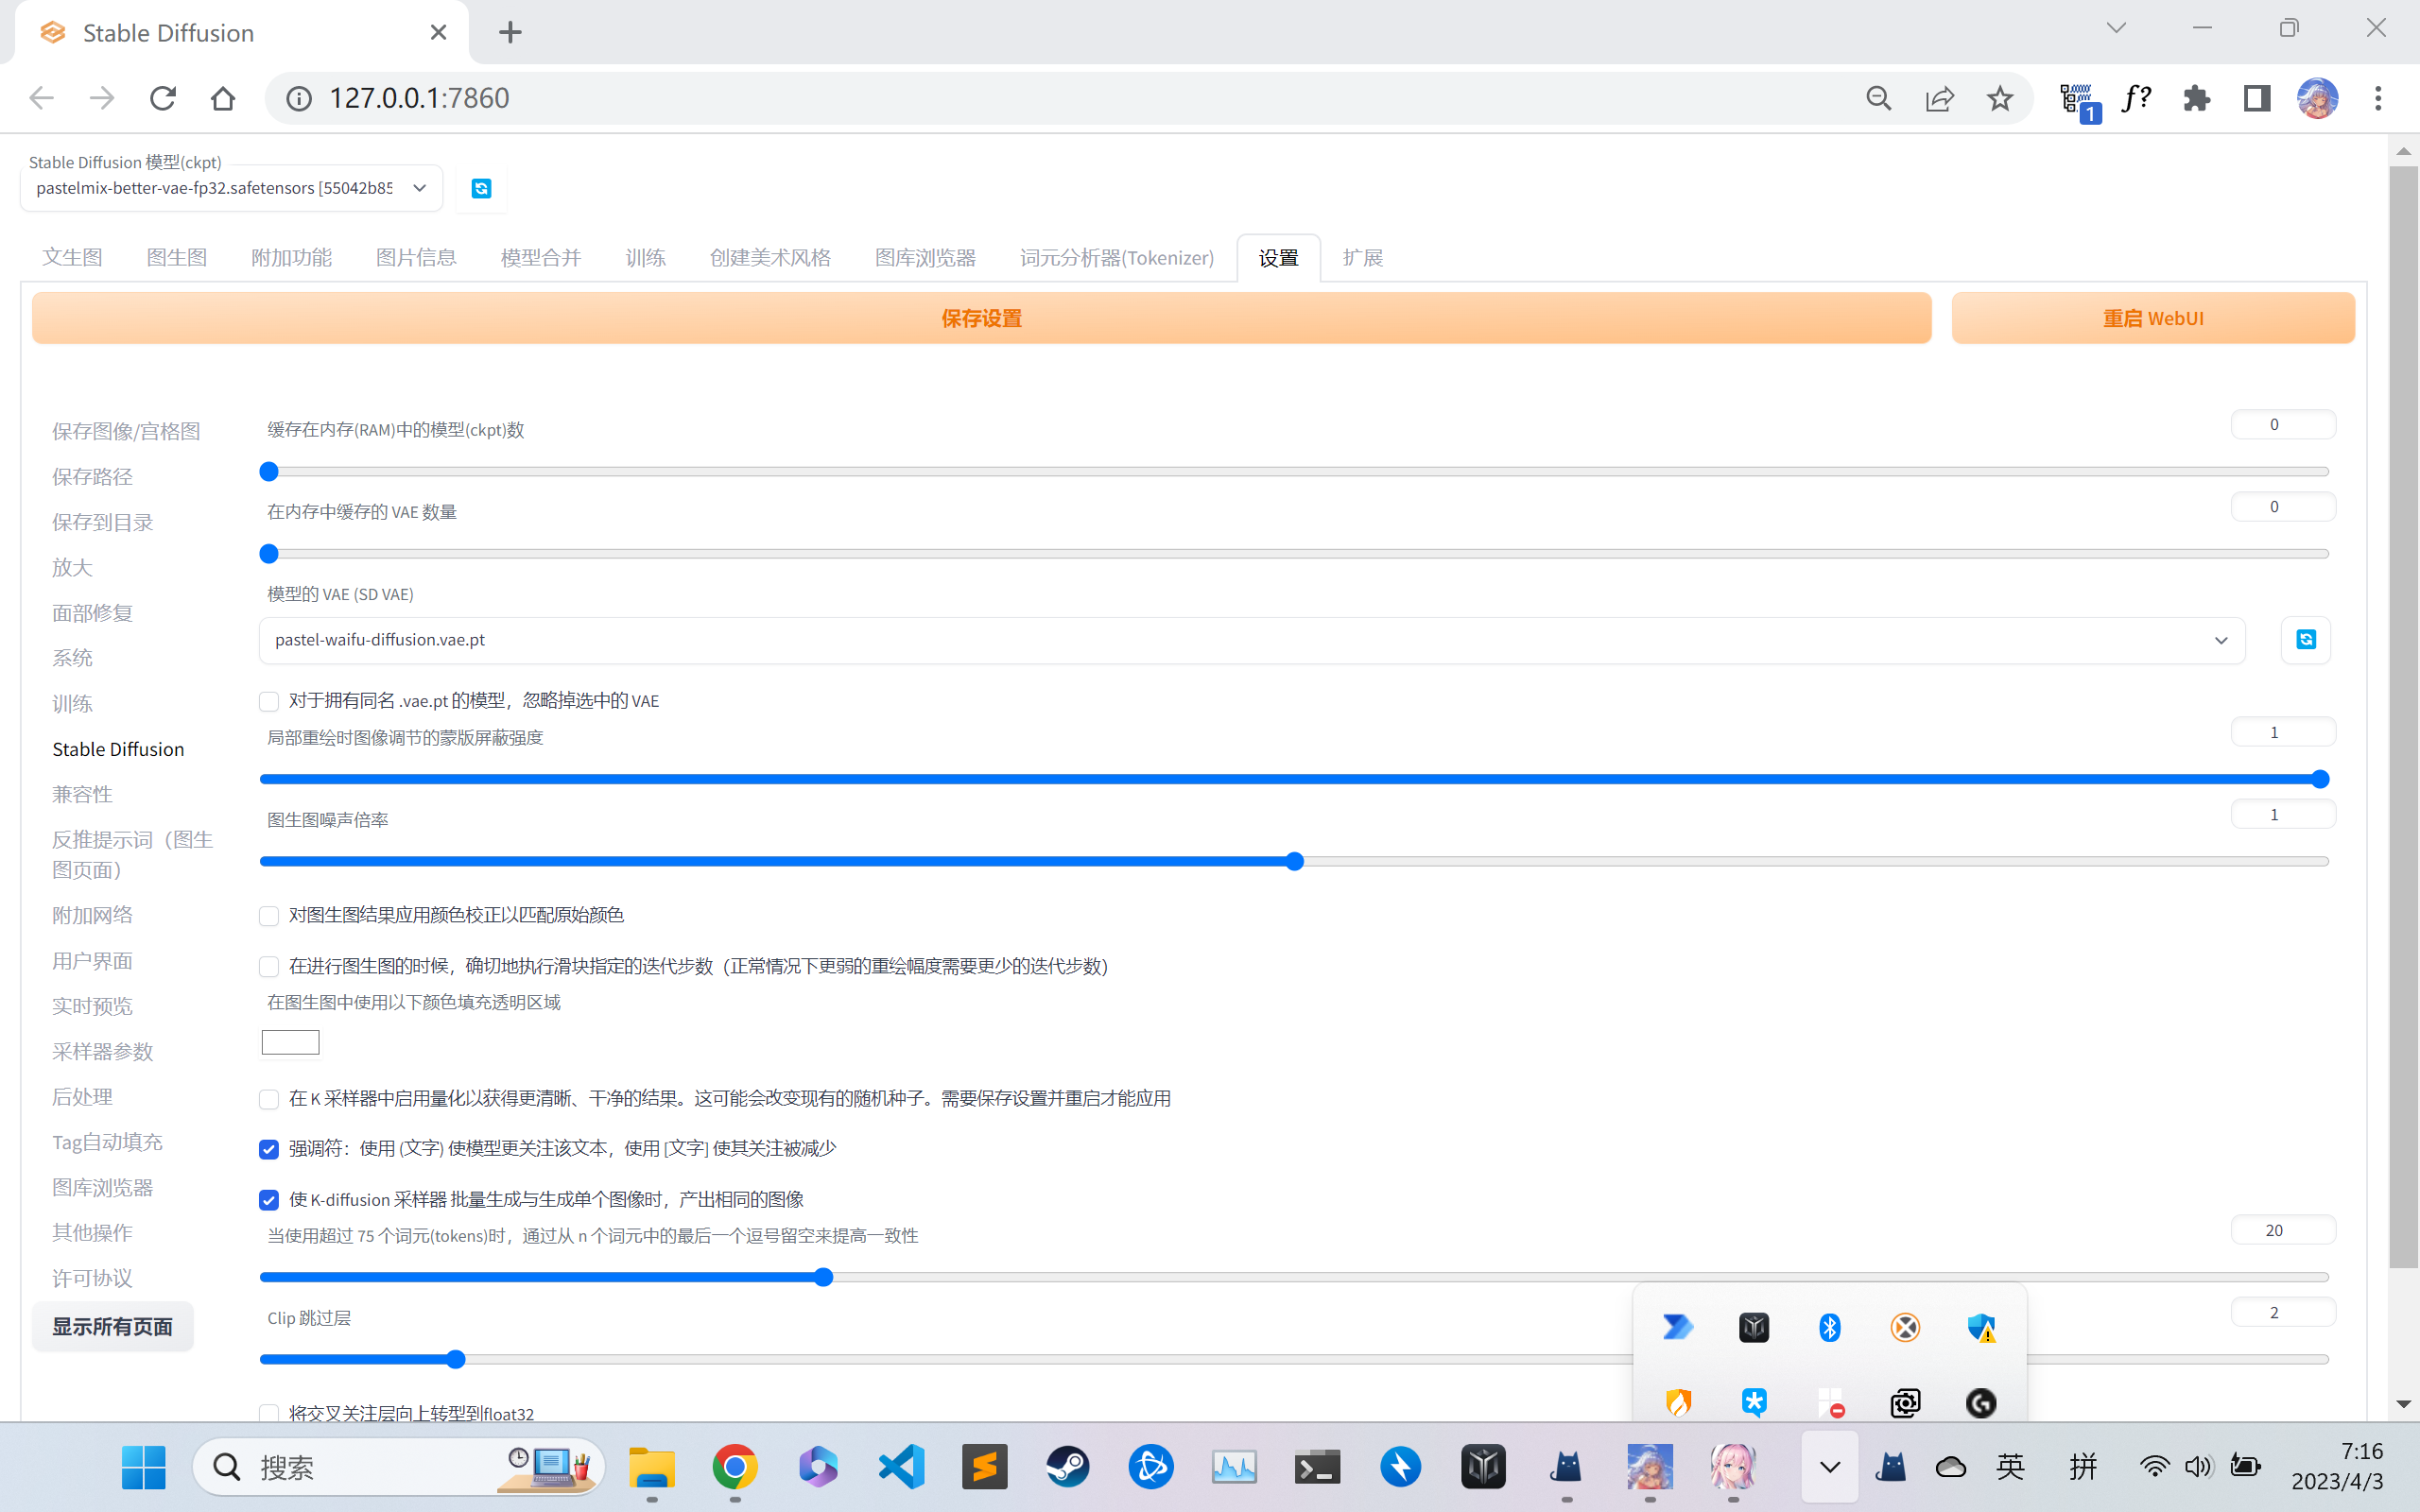Refresh the checkpoint model list icon
The image size is (2420, 1512).
point(481,188)
